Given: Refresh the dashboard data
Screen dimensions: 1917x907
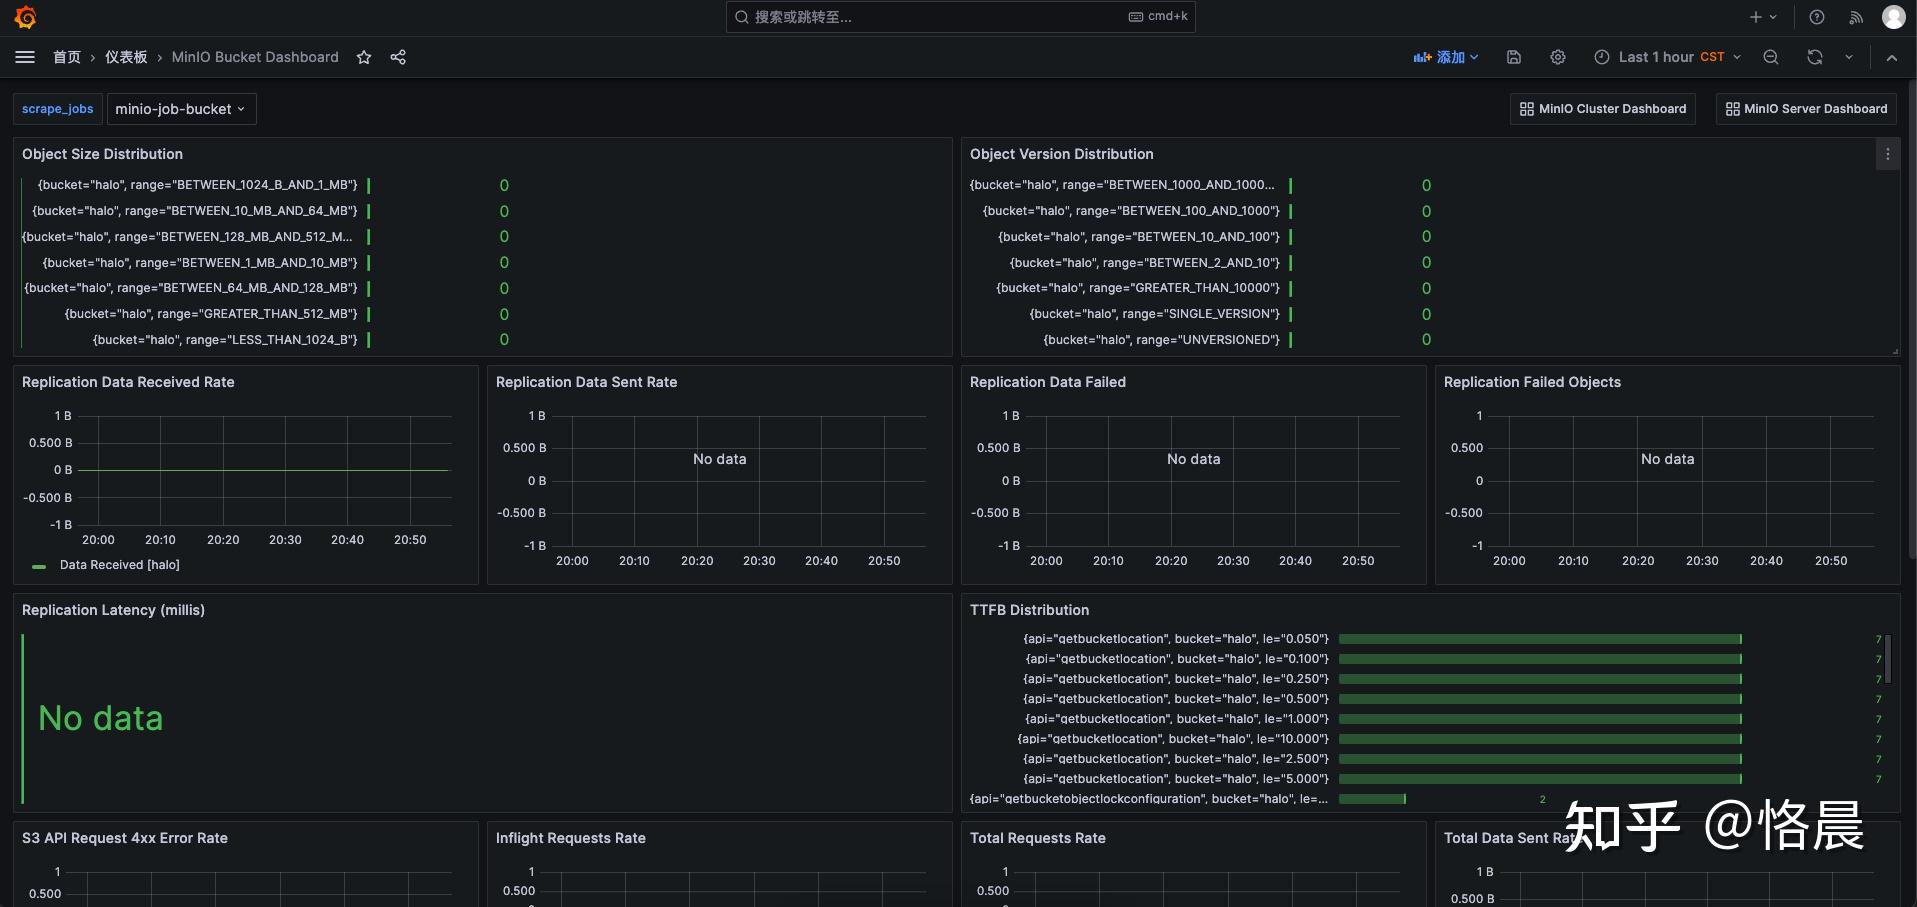Looking at the screenshot, I should coord(1813,57).
